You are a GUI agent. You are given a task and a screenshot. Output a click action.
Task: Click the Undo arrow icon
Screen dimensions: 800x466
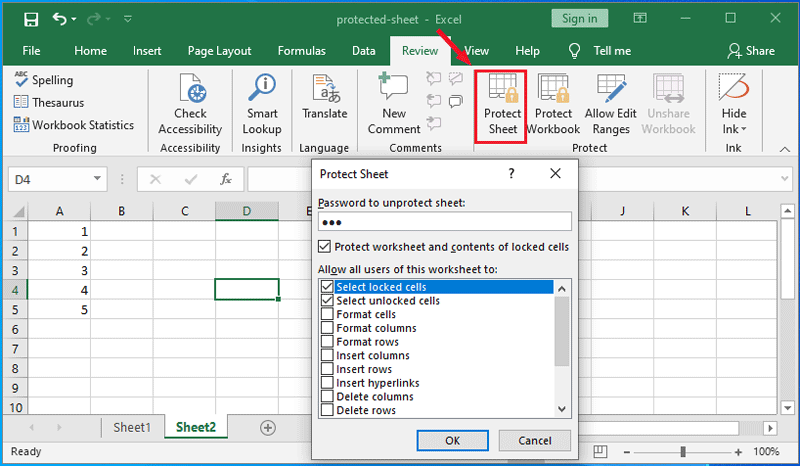[x=59, y=19]
